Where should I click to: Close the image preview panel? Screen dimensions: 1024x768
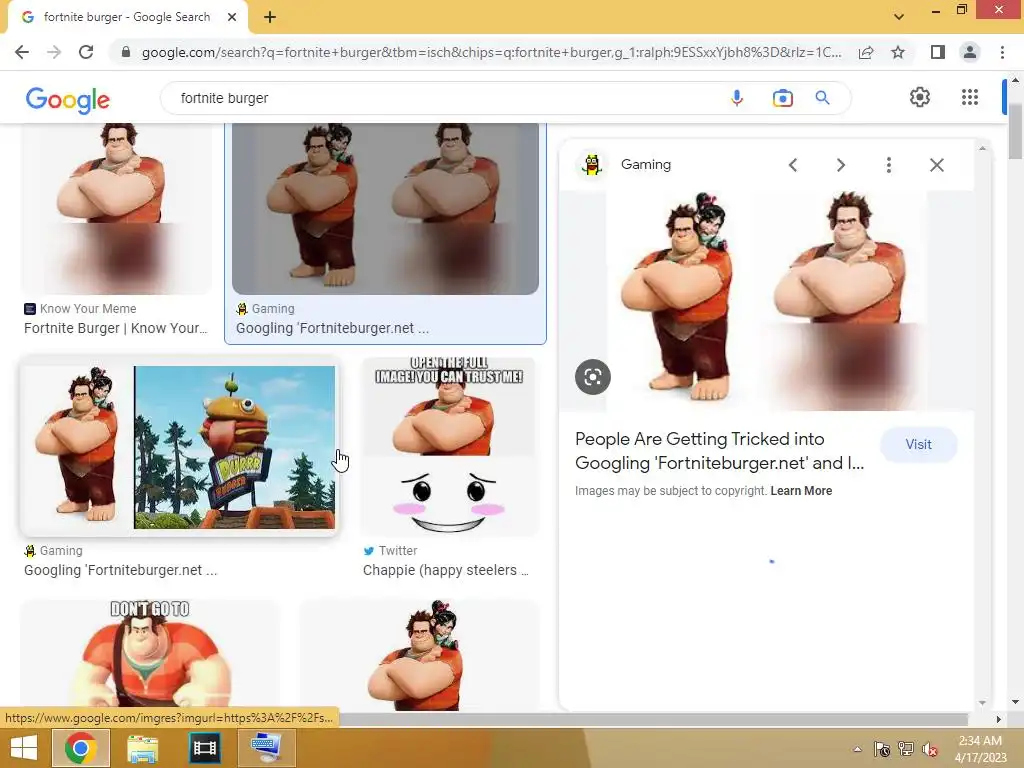point(936,165)
